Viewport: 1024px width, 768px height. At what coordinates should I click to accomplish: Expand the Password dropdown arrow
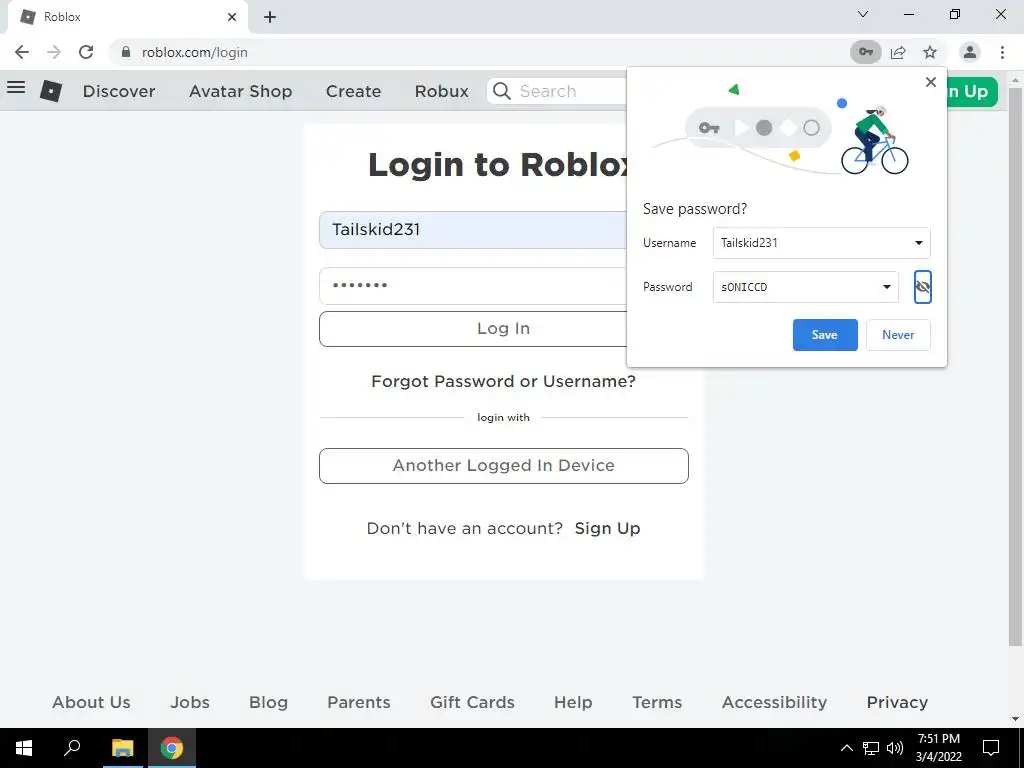886,287
